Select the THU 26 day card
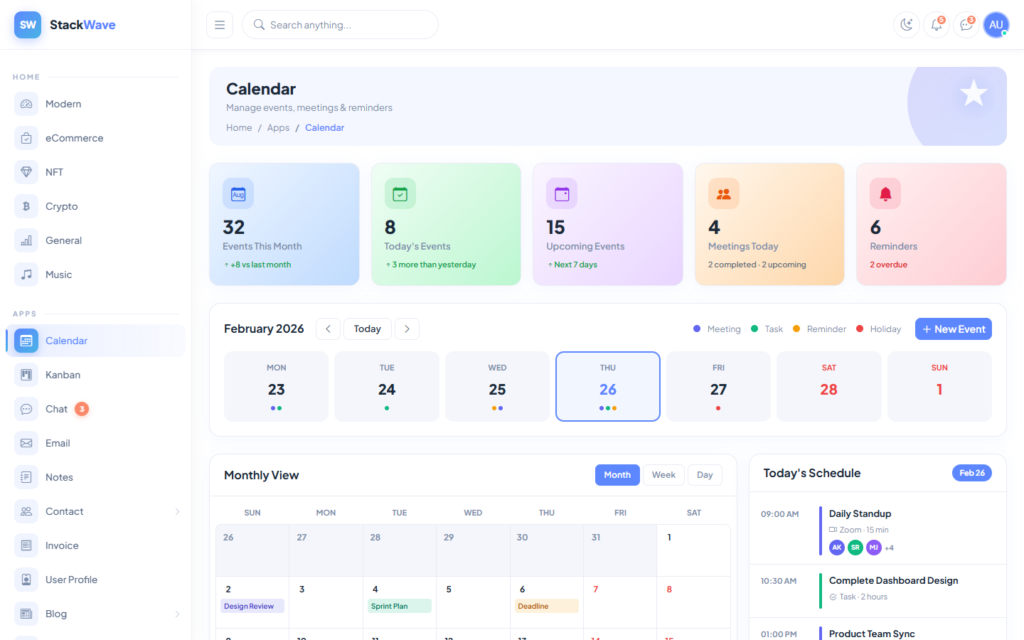Viewport: 1024px width, 640px height. coord(608,387)
